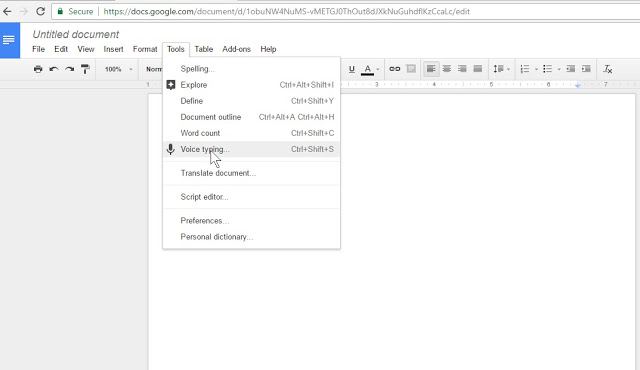Image resolution: width=640 pixels, height=370 pixels.
Task: Rename the Untitled document title
Action: (76, 34)
